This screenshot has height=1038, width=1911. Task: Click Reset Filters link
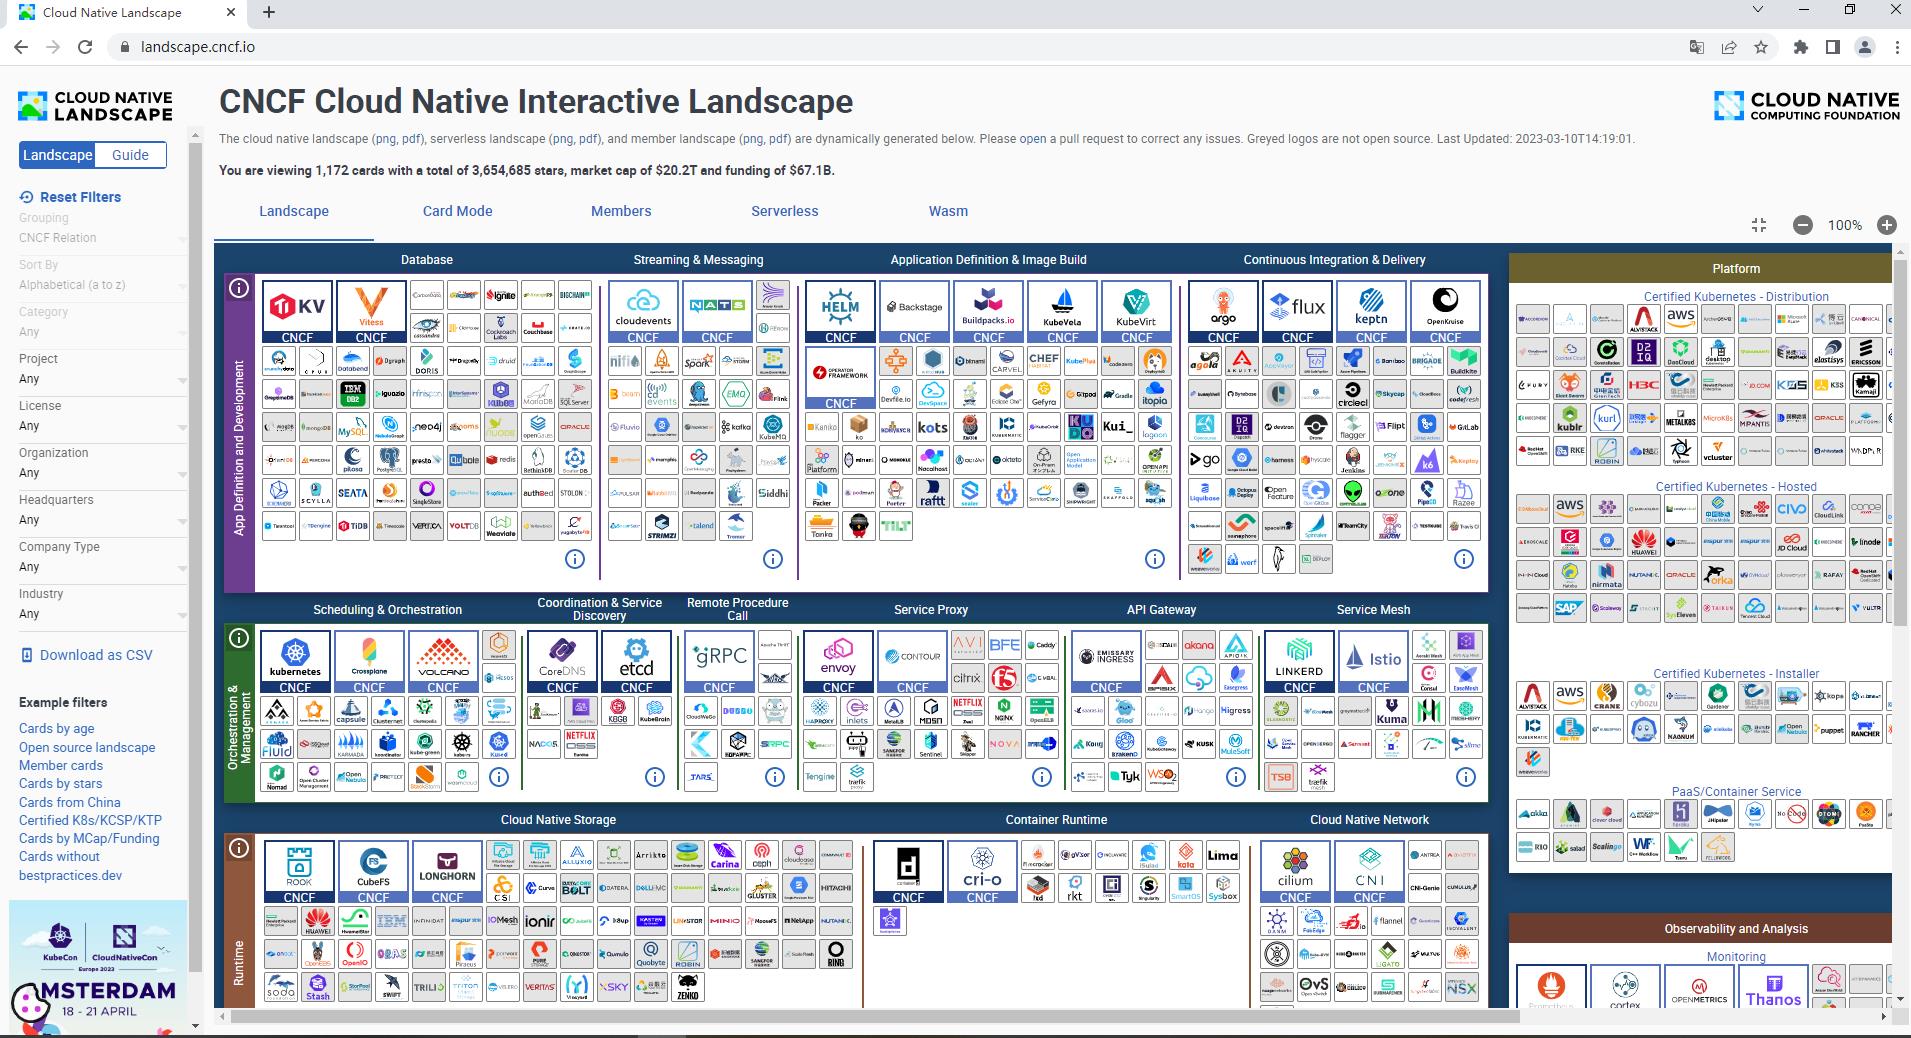tap(71, 197)
